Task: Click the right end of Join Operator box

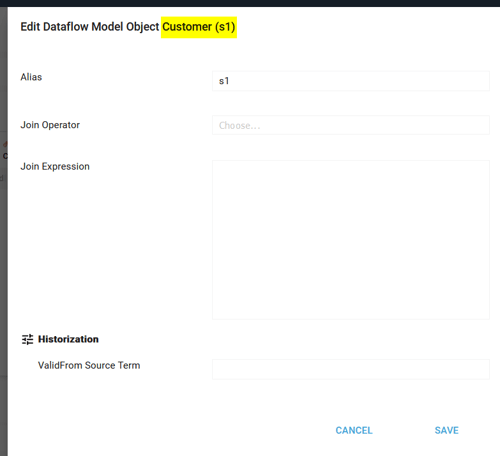Action: click(x=480, y=125)
